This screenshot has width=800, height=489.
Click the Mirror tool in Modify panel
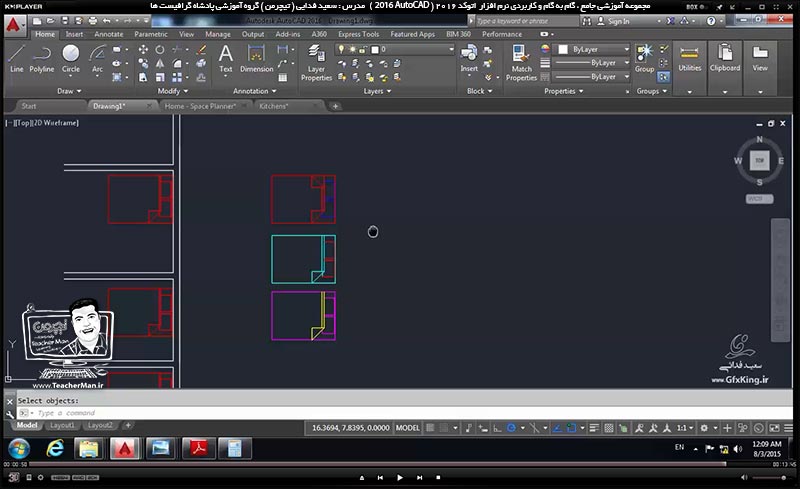click(160, 63)
